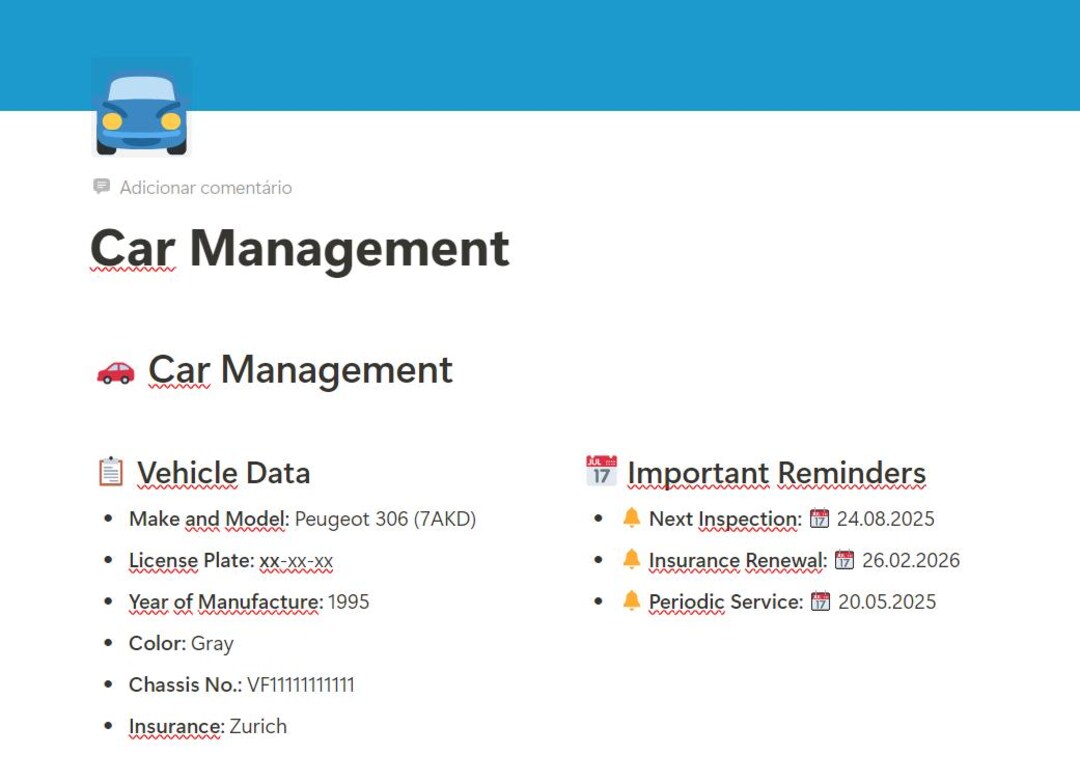The height and width of the screenshot is (784, 1080).
Task: Click the Next Inspection label
Action: point(725,519)
